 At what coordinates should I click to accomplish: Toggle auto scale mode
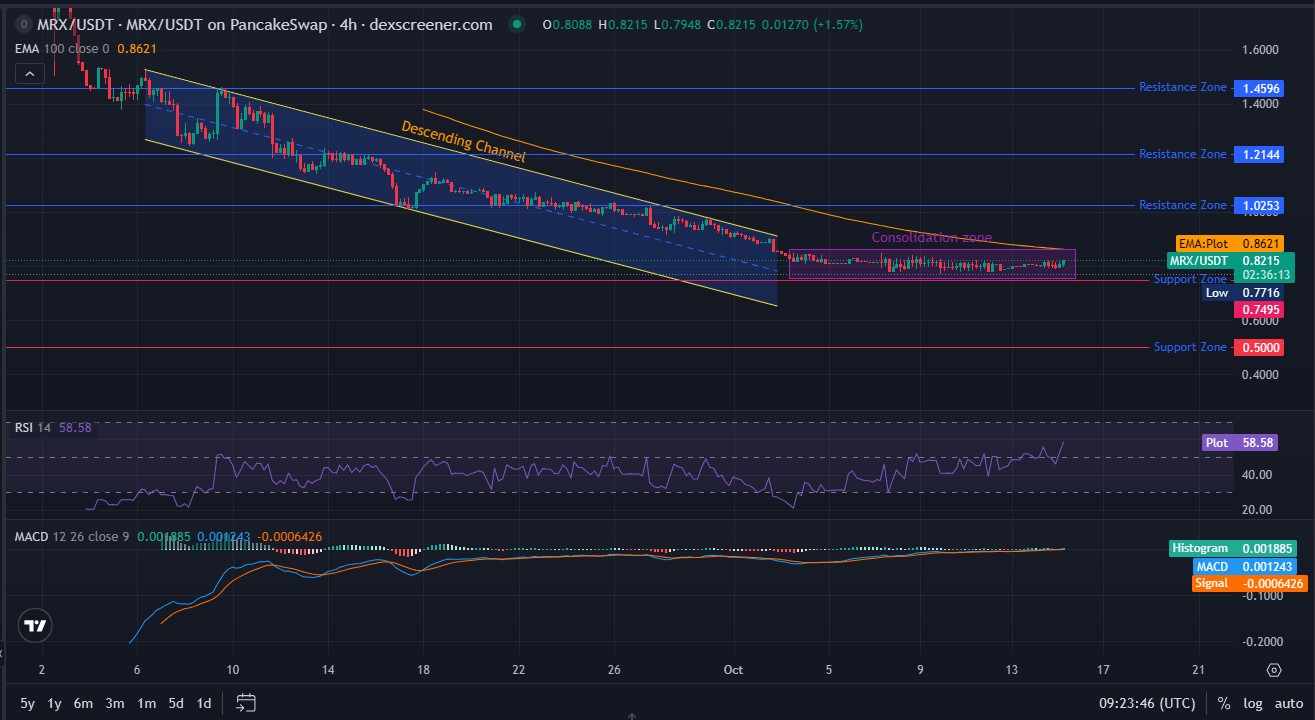pos(1289,703)
